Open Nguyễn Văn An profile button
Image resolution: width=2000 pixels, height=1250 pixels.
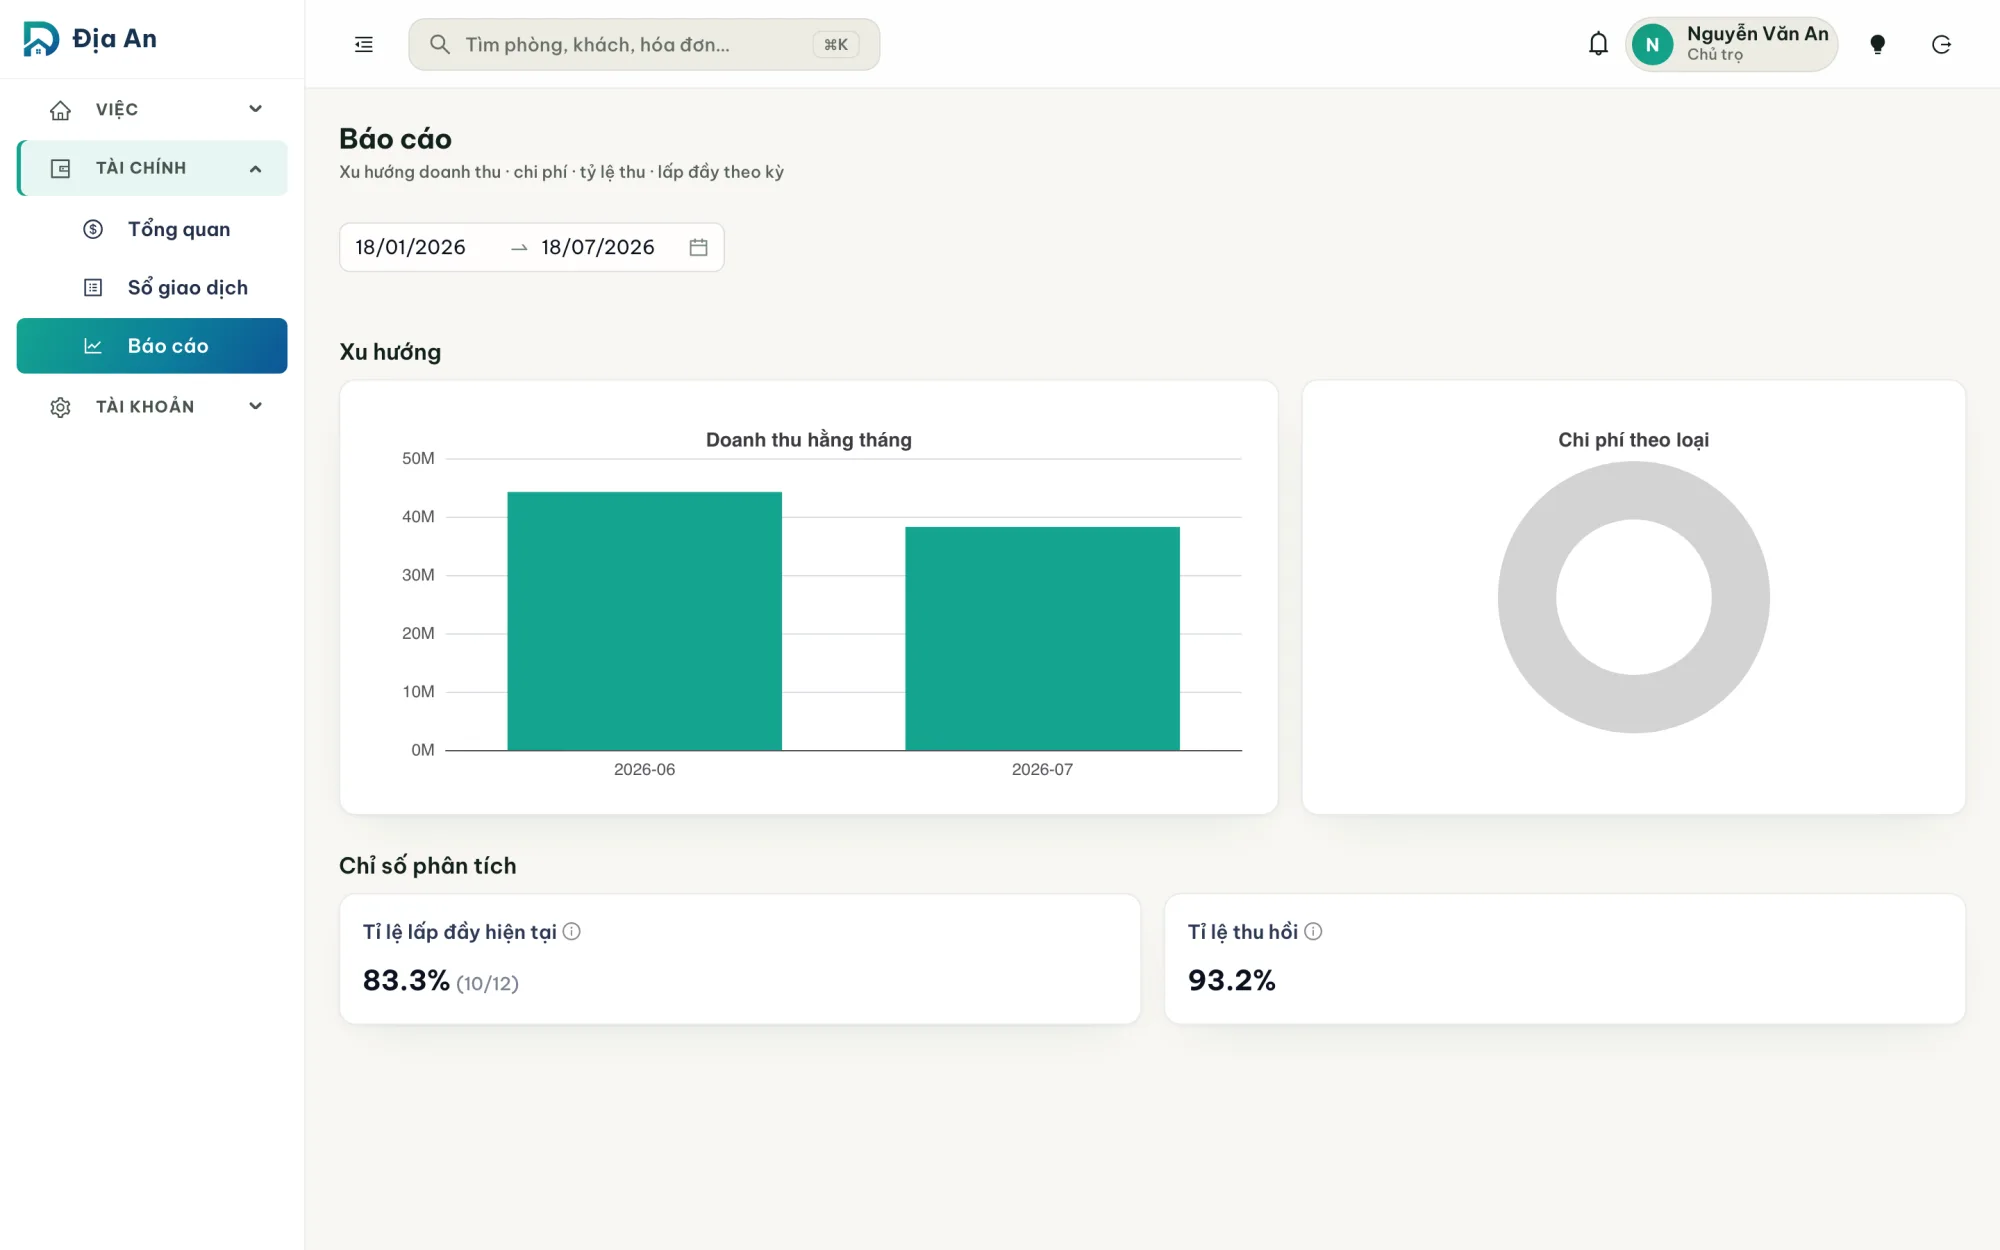[1731, 44]
